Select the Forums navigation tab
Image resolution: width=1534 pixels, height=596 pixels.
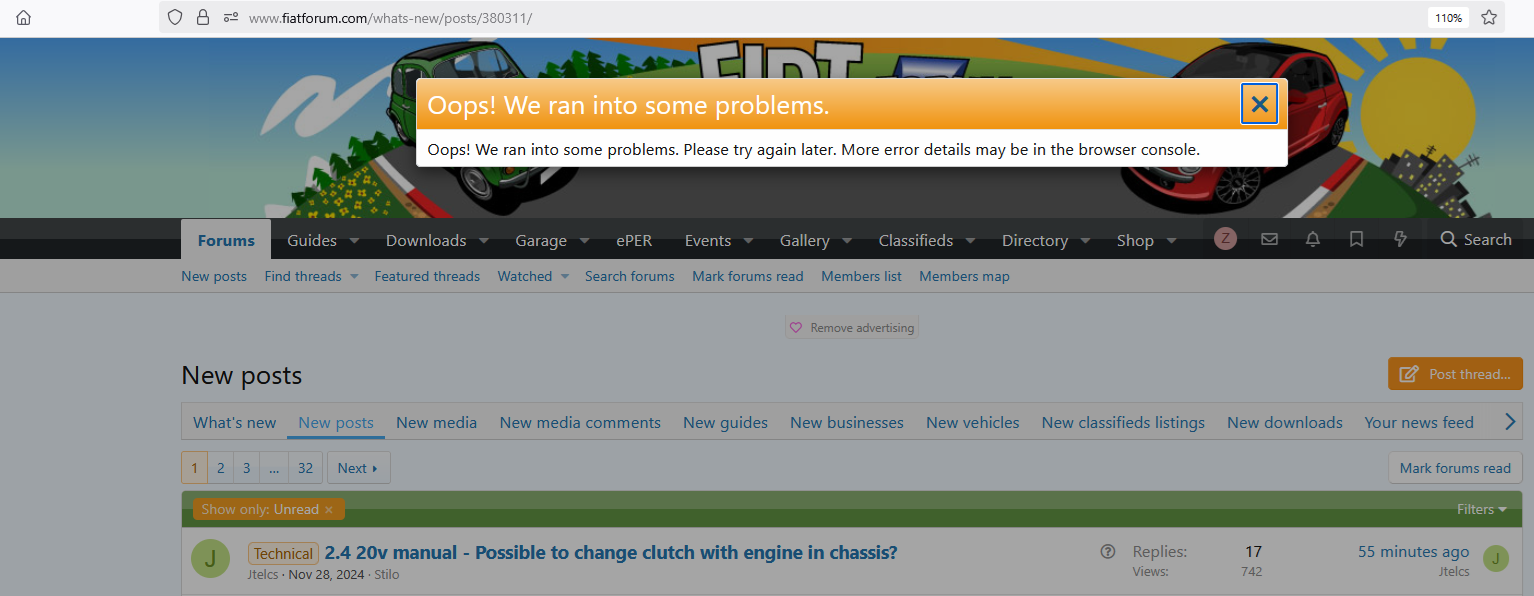226,240
